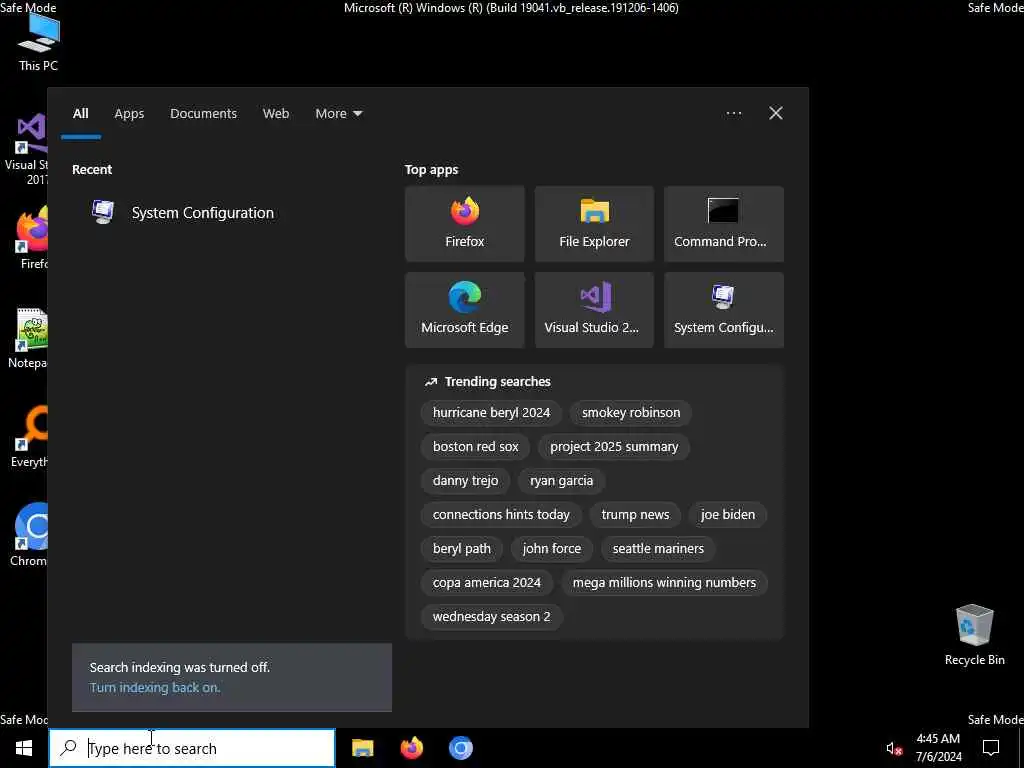Search trending john force

(552, 549)
